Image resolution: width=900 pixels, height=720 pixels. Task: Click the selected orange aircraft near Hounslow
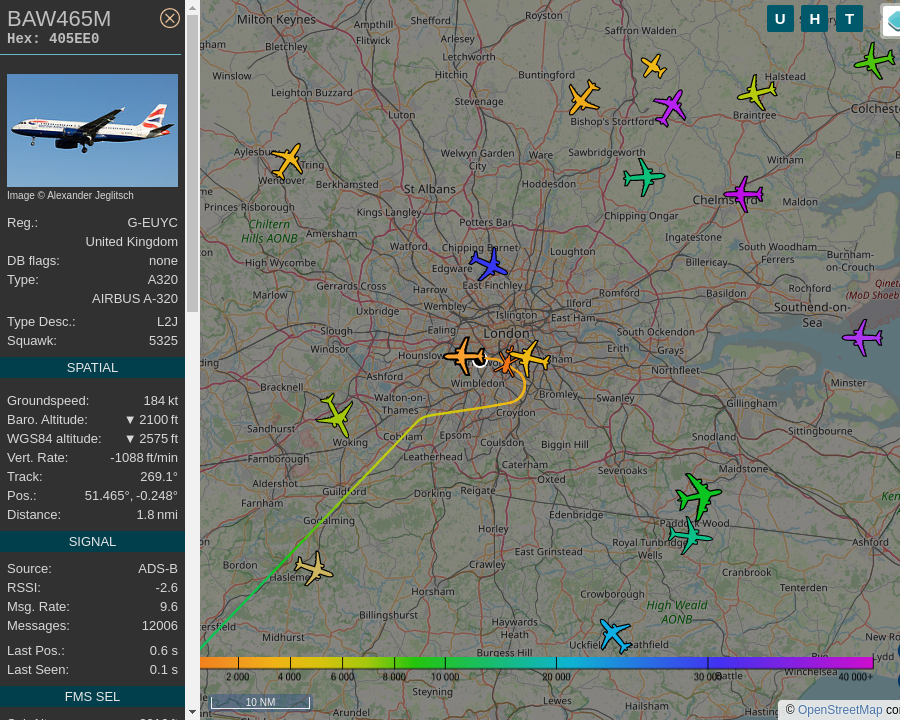click(x=464, y=356)
